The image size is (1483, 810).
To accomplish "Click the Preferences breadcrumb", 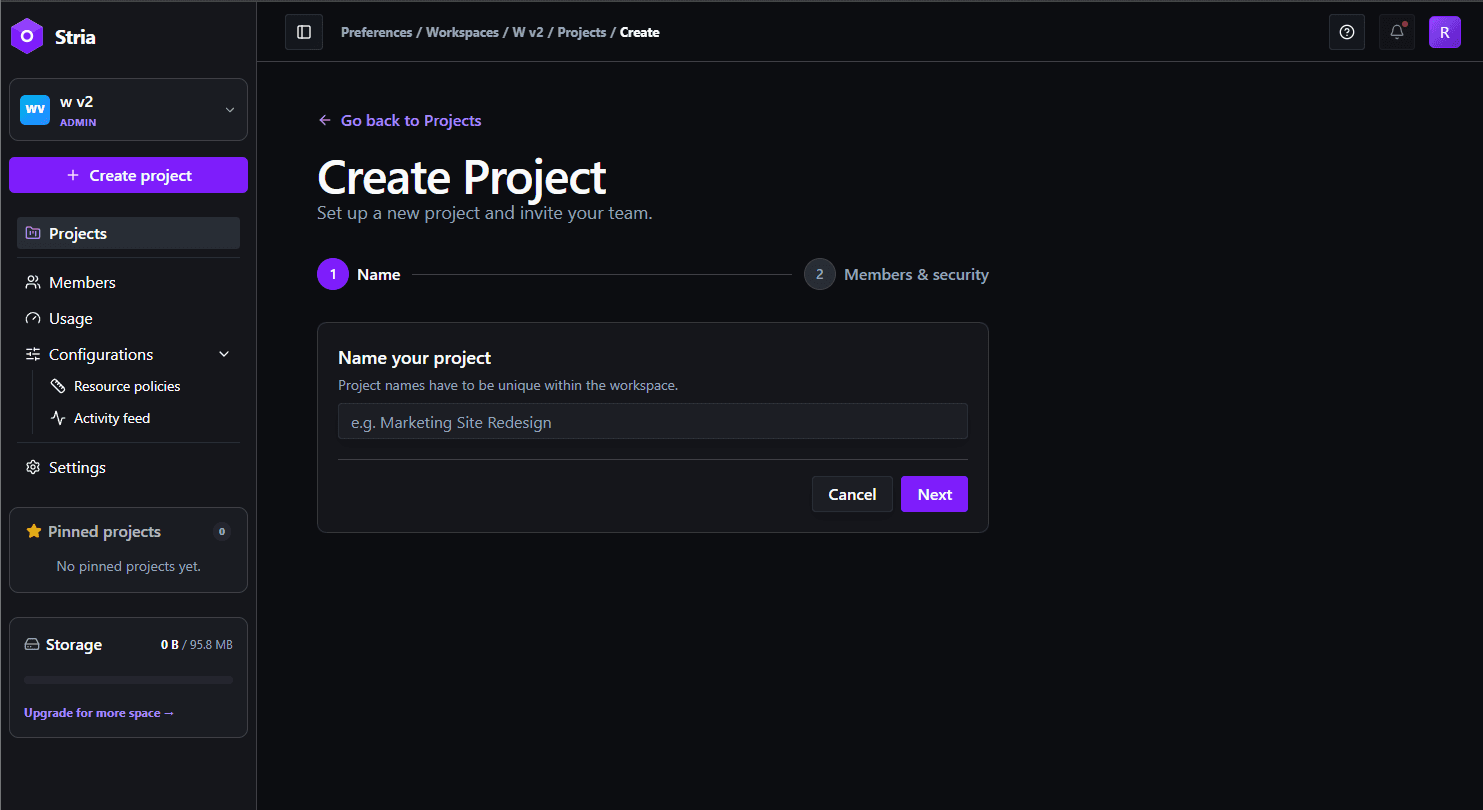I will 376,32.
